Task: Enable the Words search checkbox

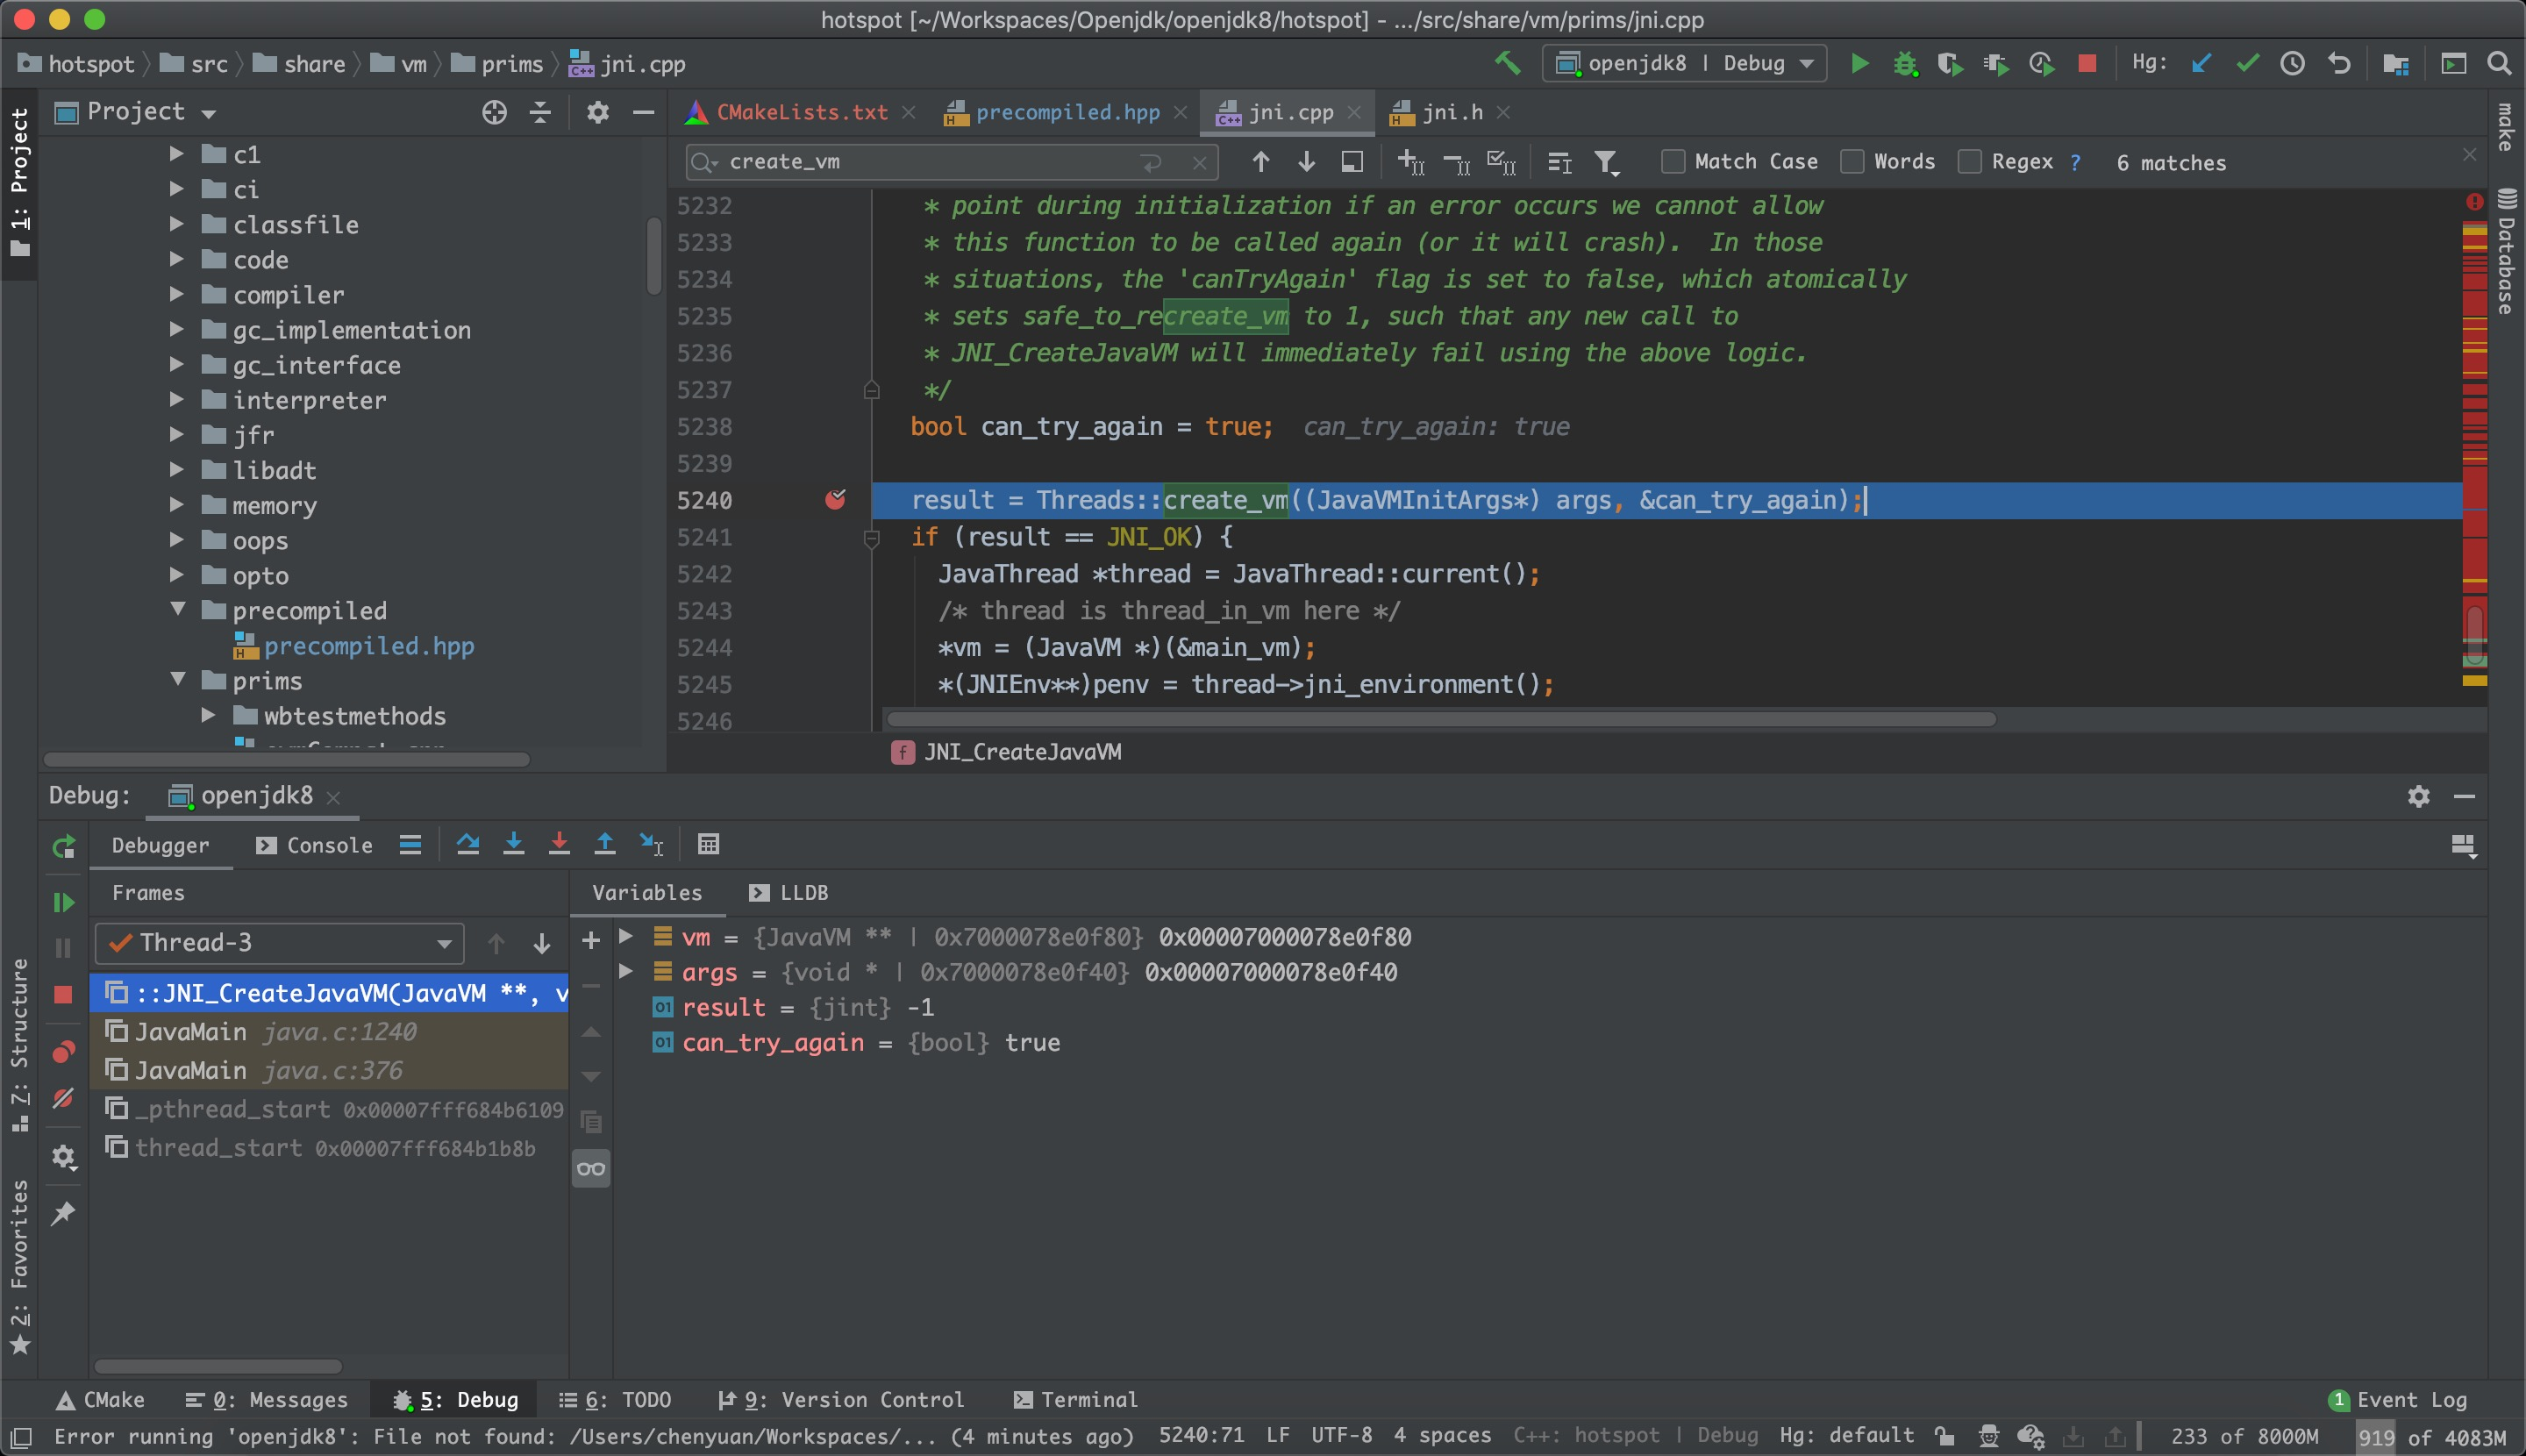Action: (x=1852, y=162)
